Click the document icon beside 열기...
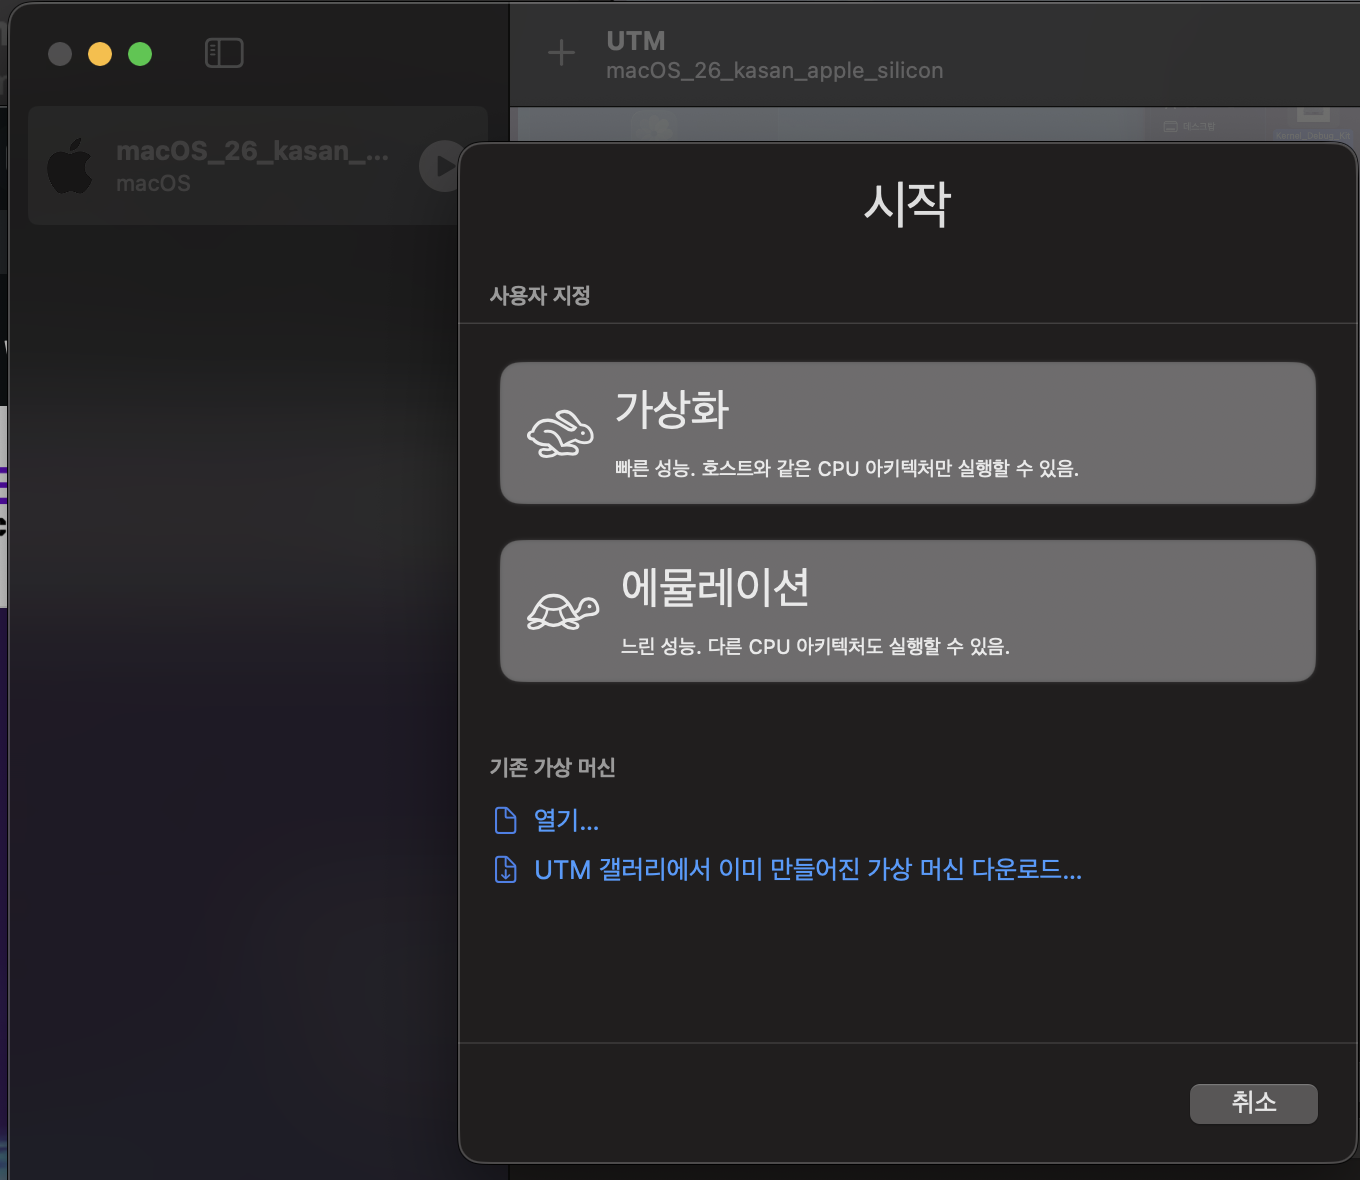This screenshot has height=1180, width=1360. coord(506,821)
